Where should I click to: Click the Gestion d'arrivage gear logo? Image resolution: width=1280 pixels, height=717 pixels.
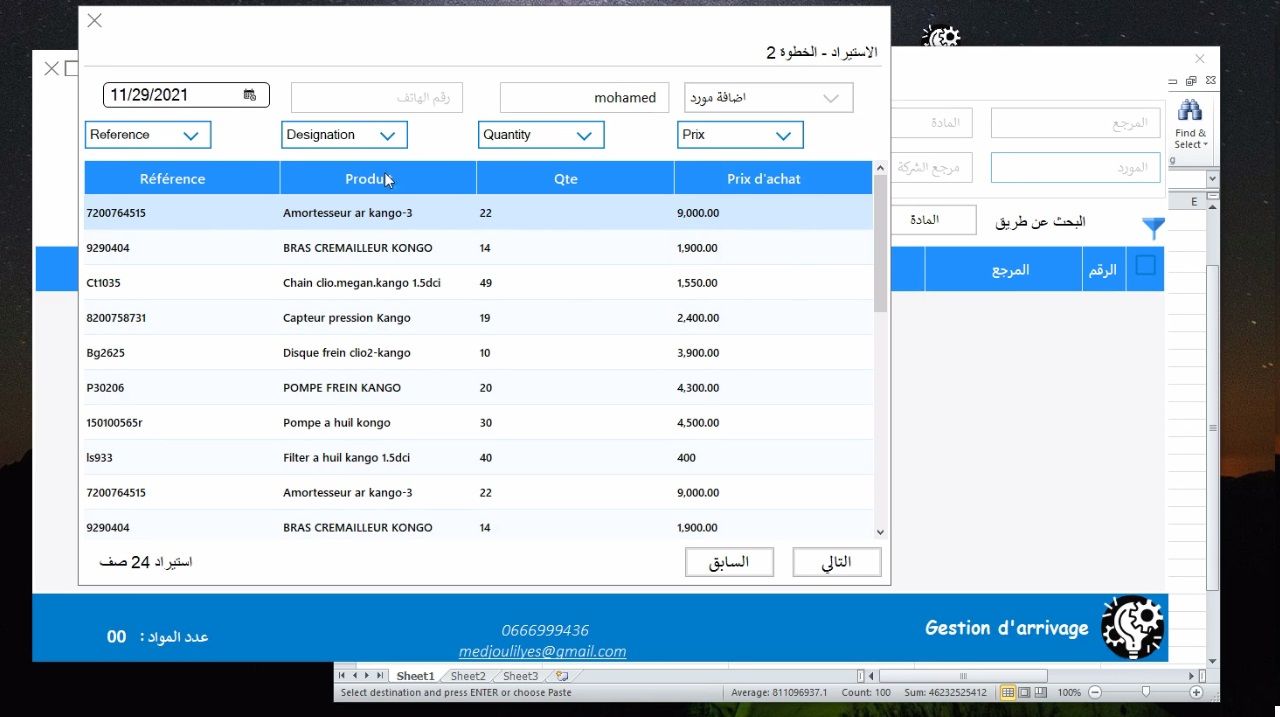(x=1132, y=627)
